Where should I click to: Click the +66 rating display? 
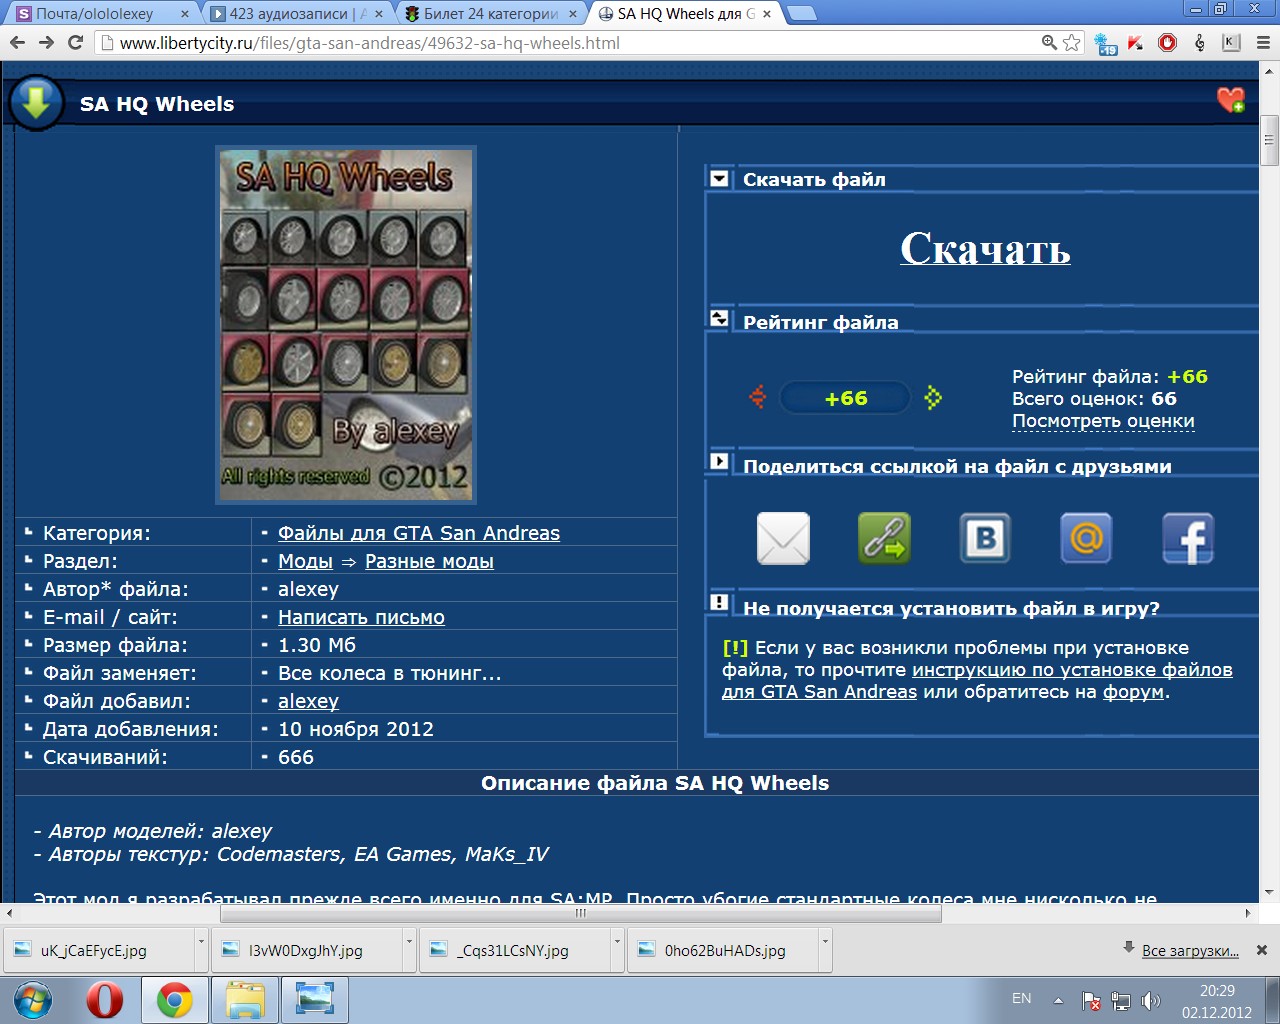[x=846, y=398]
